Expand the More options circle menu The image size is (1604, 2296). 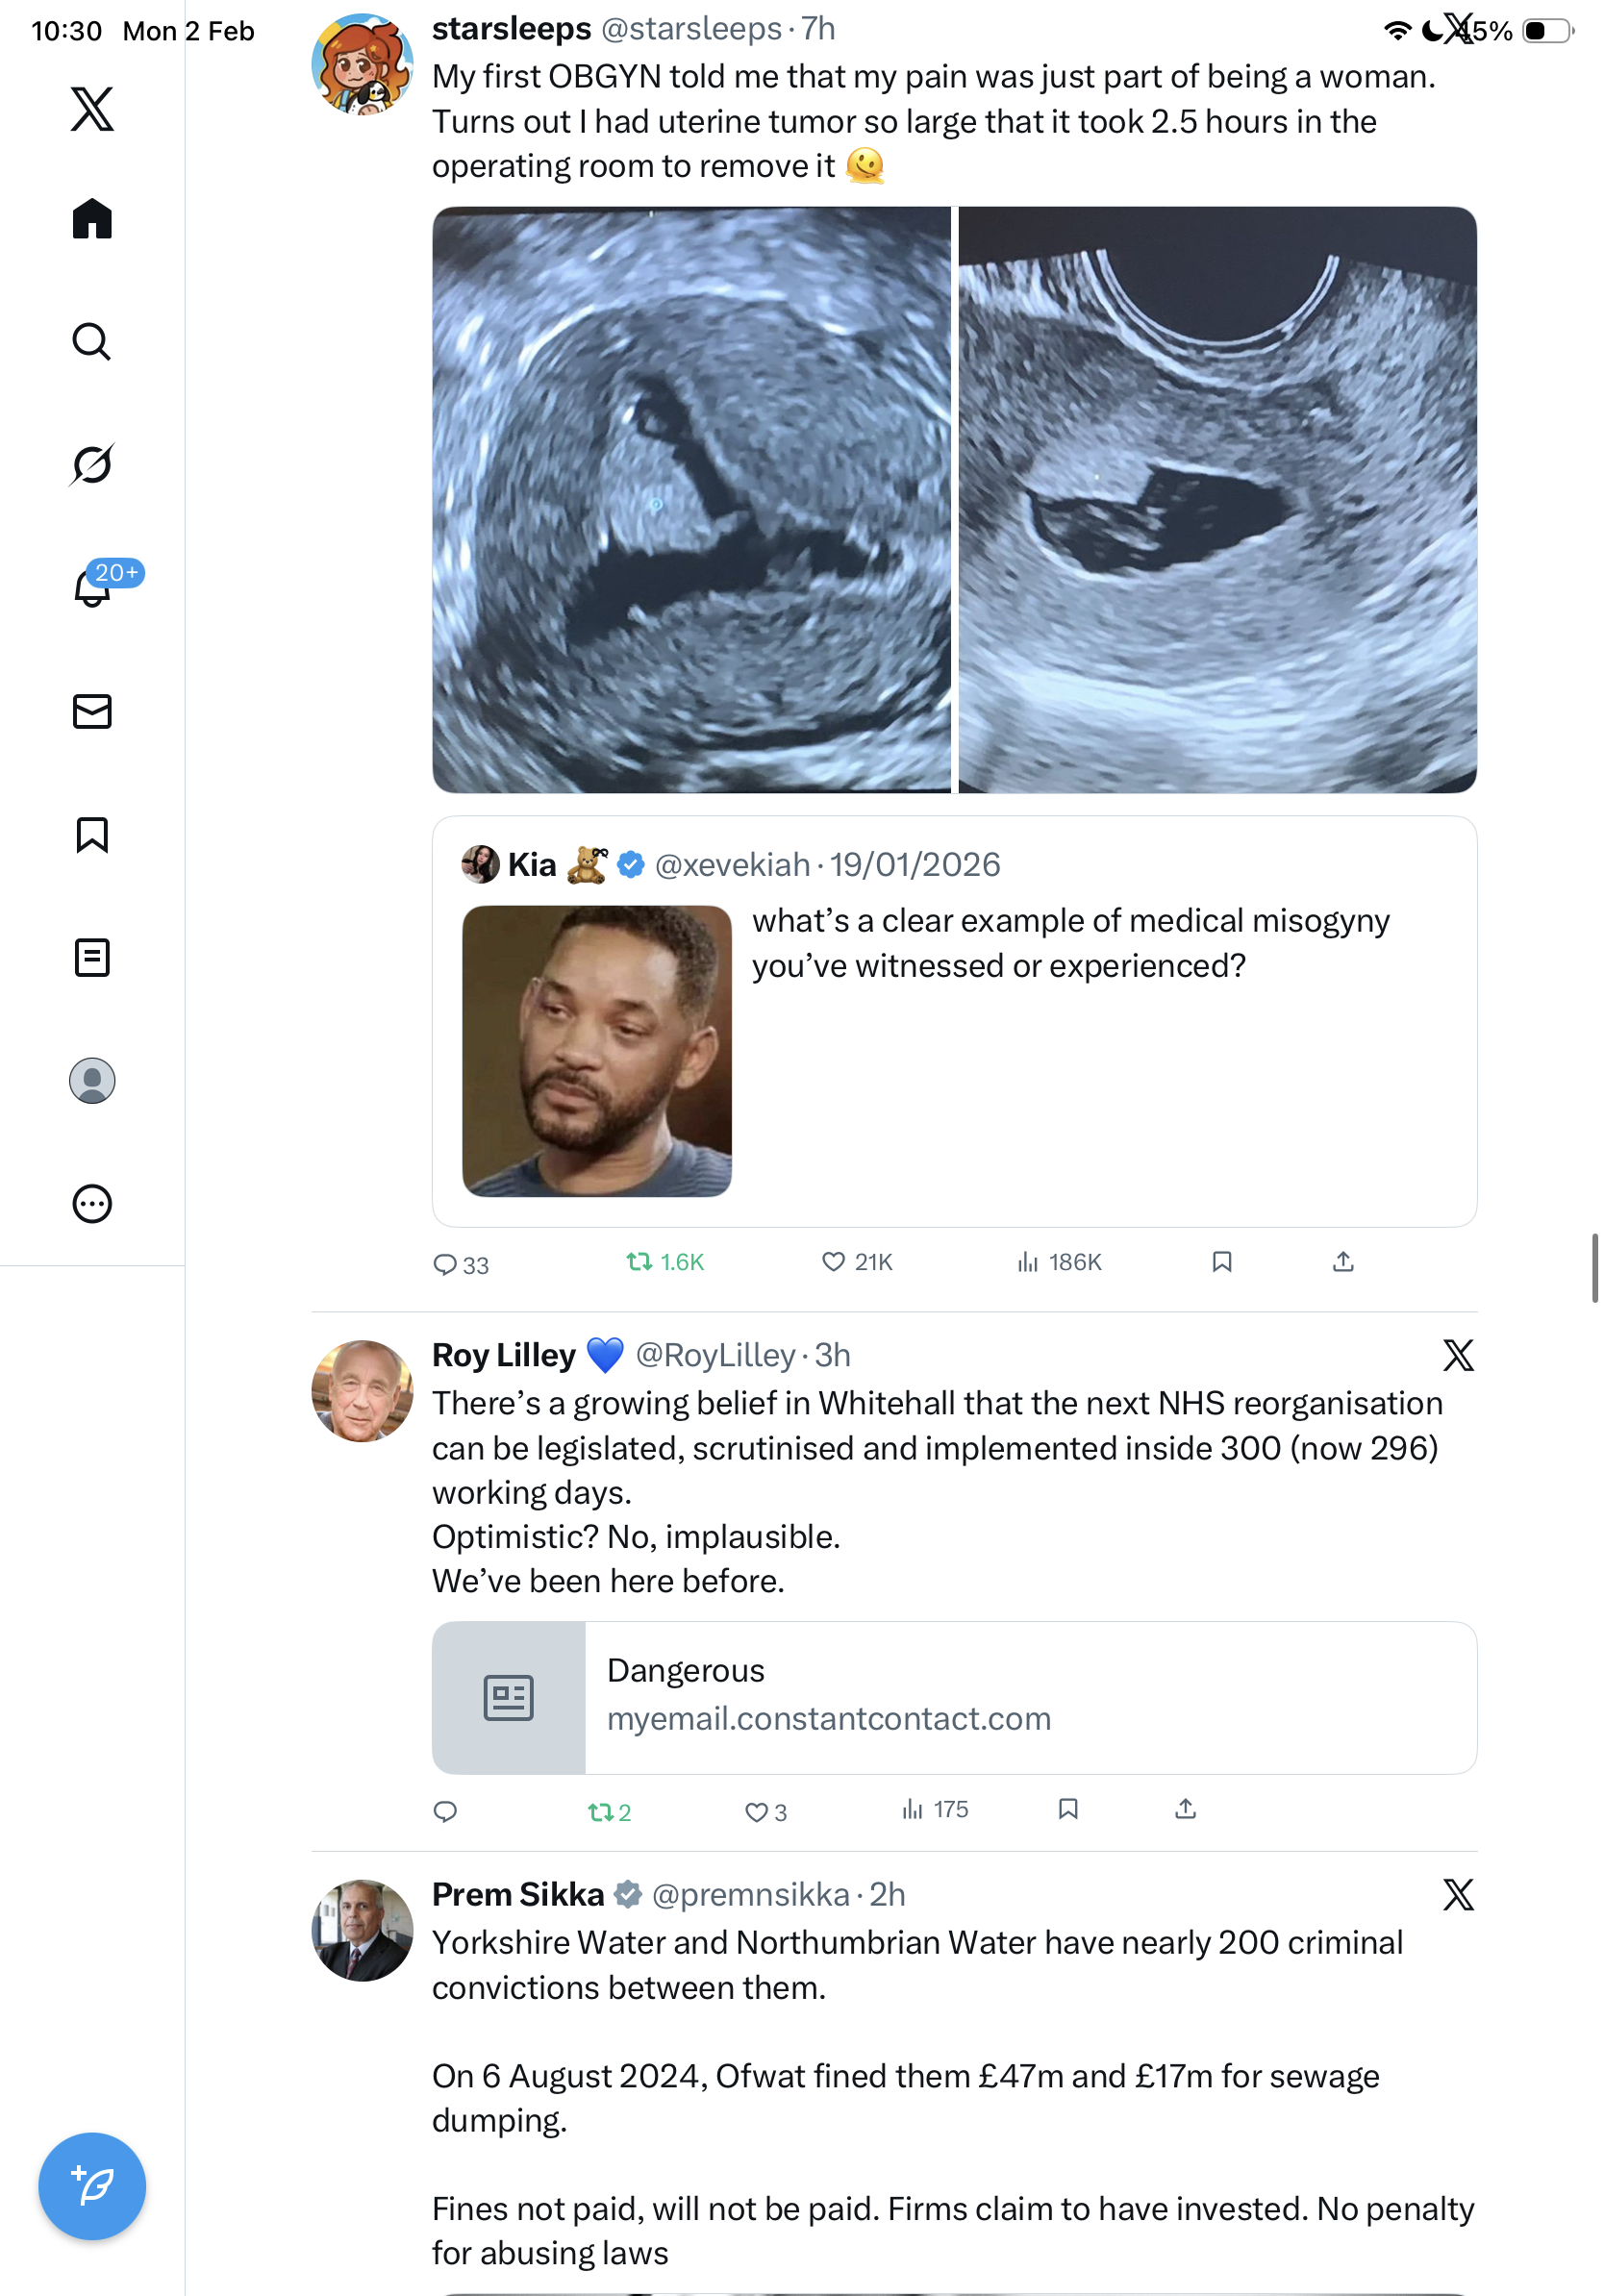click(x=92, y=1203)
